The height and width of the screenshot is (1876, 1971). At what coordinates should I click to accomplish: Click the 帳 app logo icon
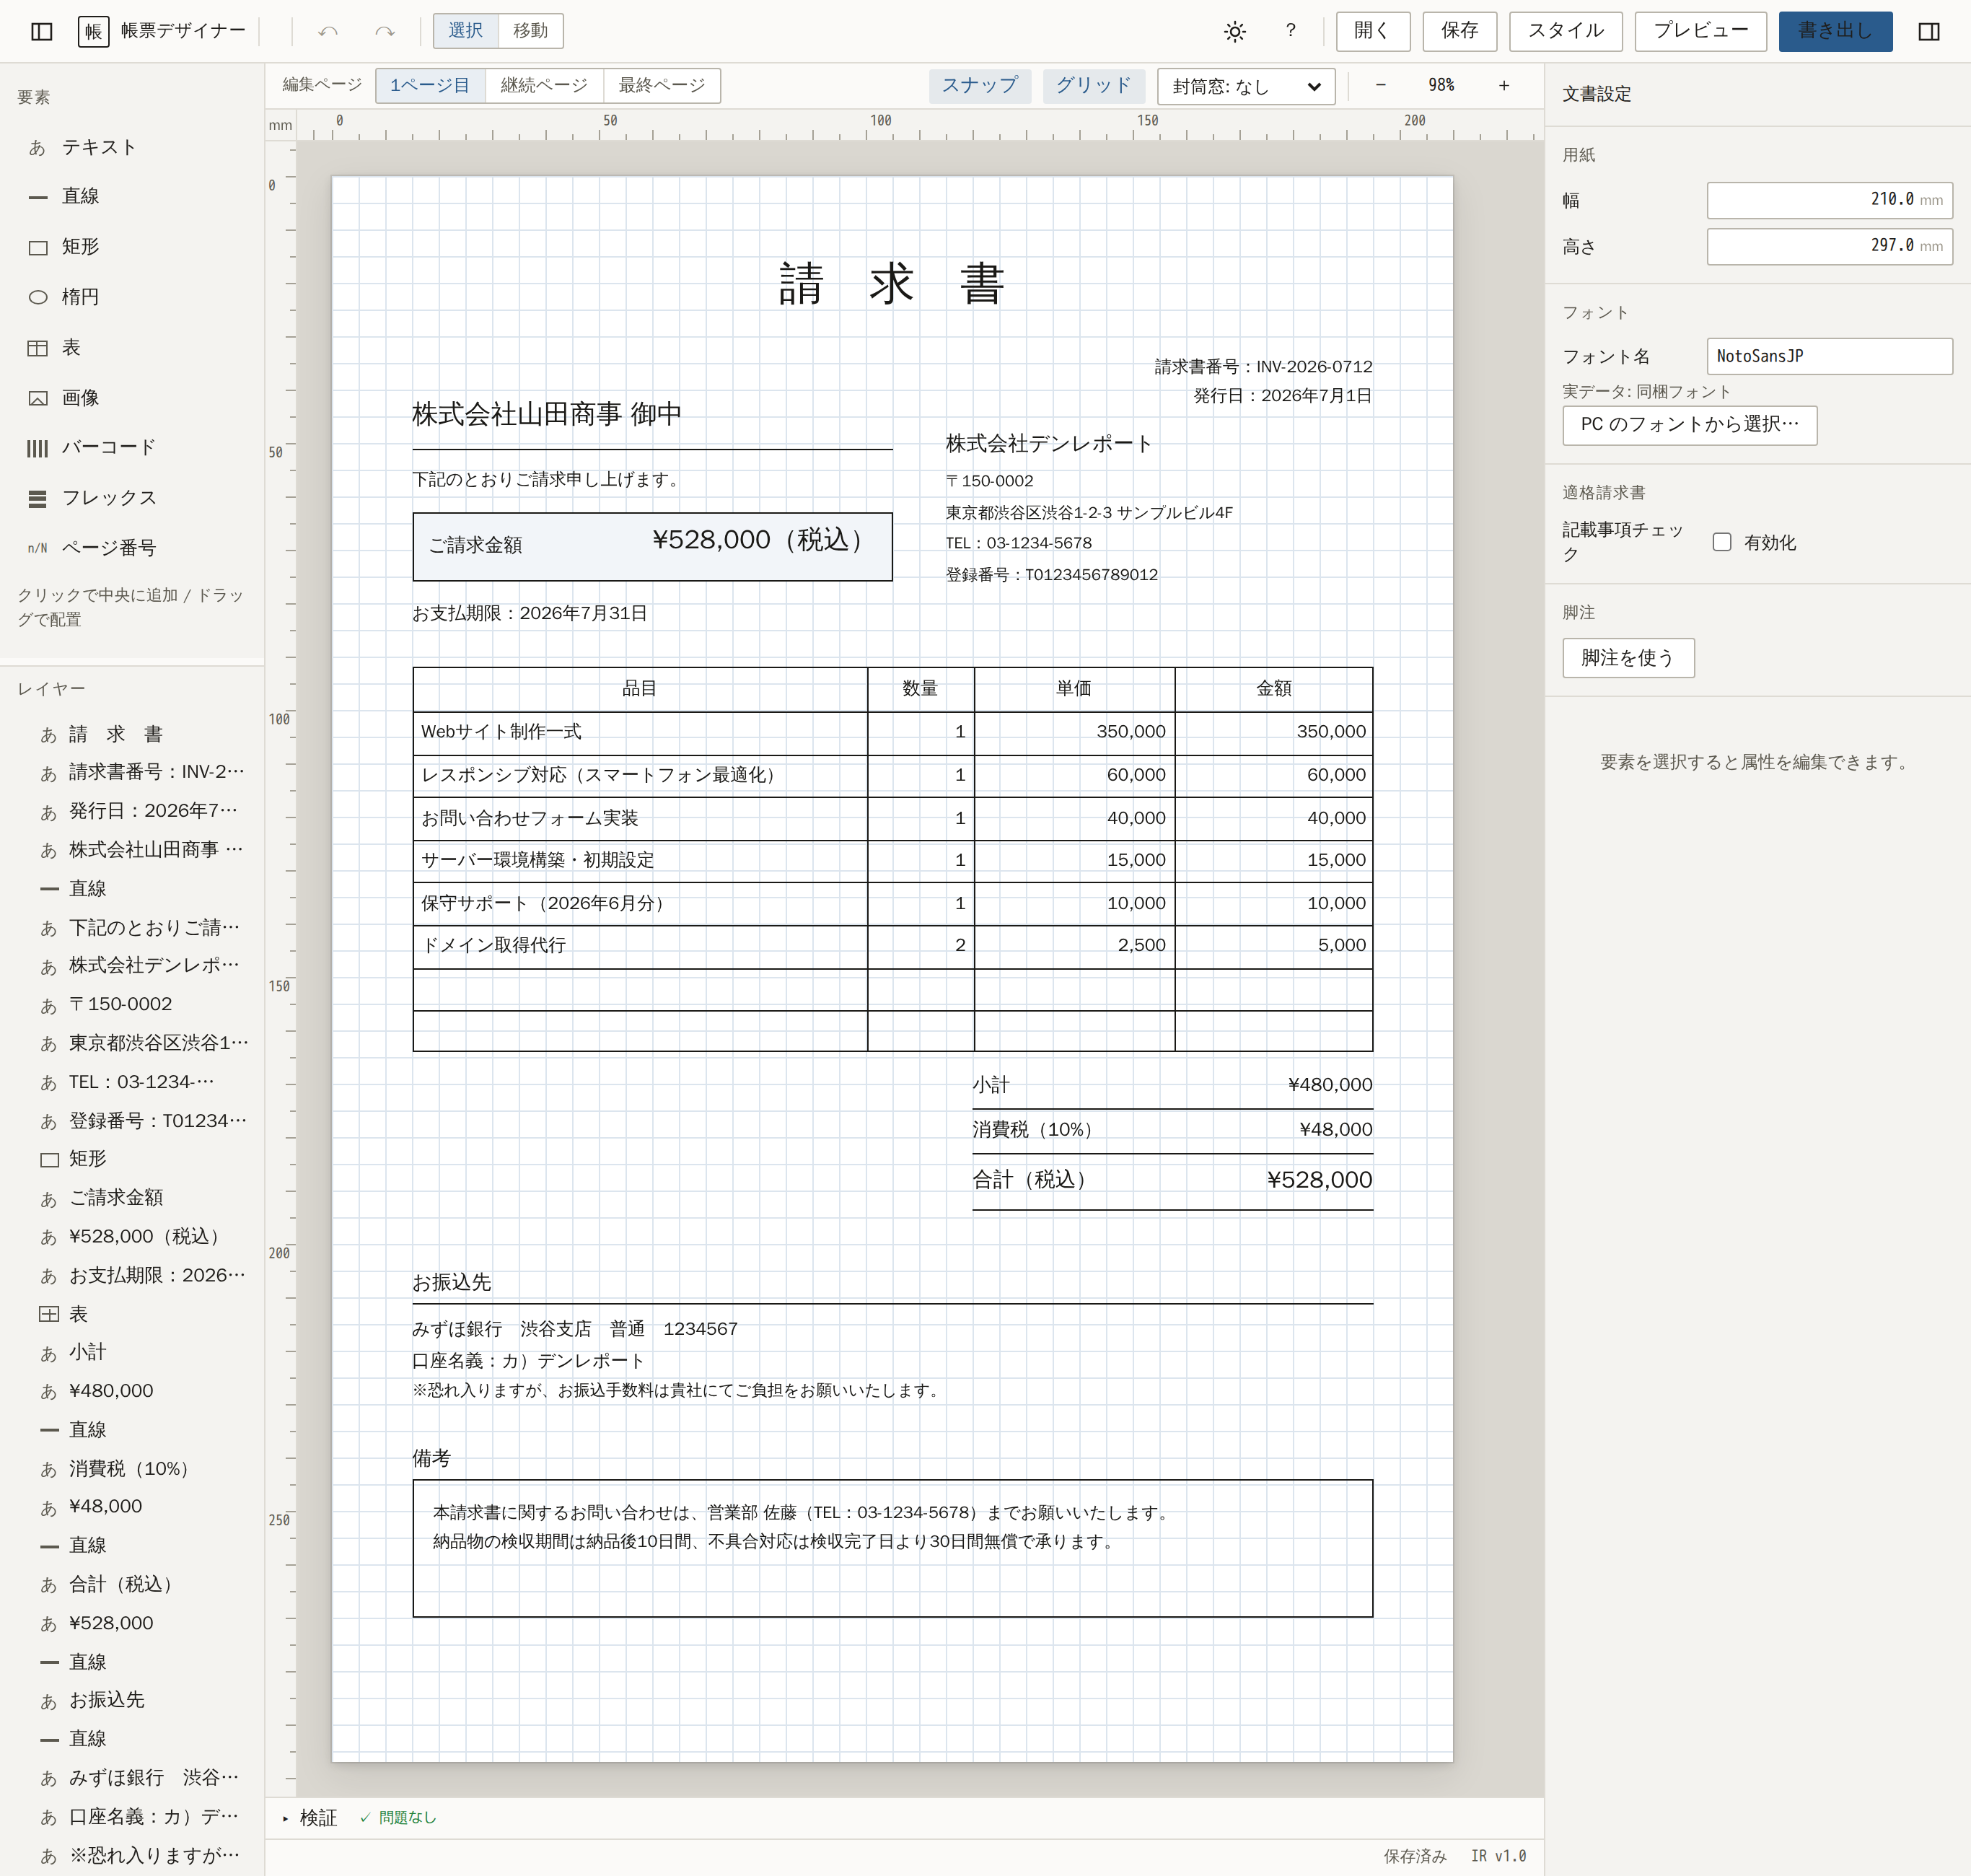(x=93, y=31)
